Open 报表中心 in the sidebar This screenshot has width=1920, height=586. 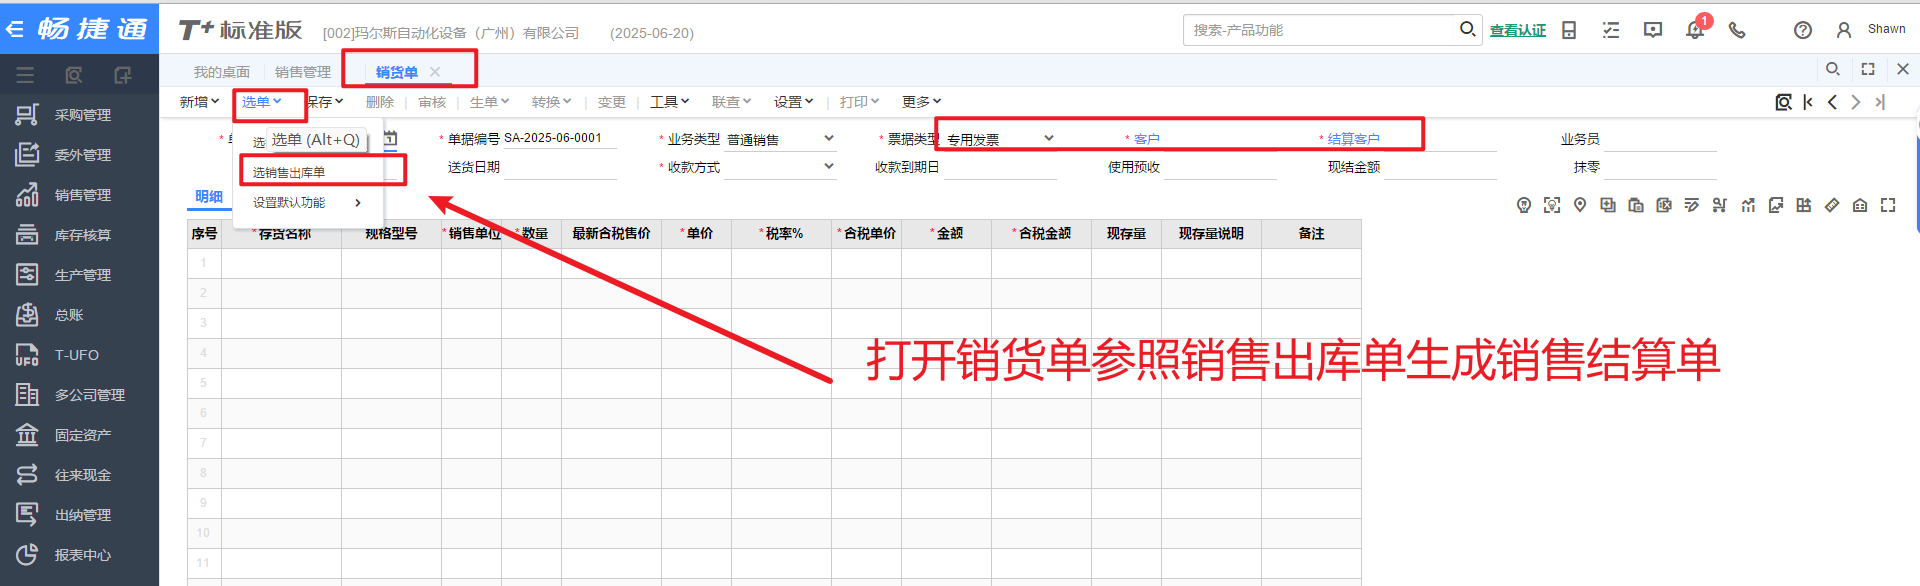coord(82,555)
